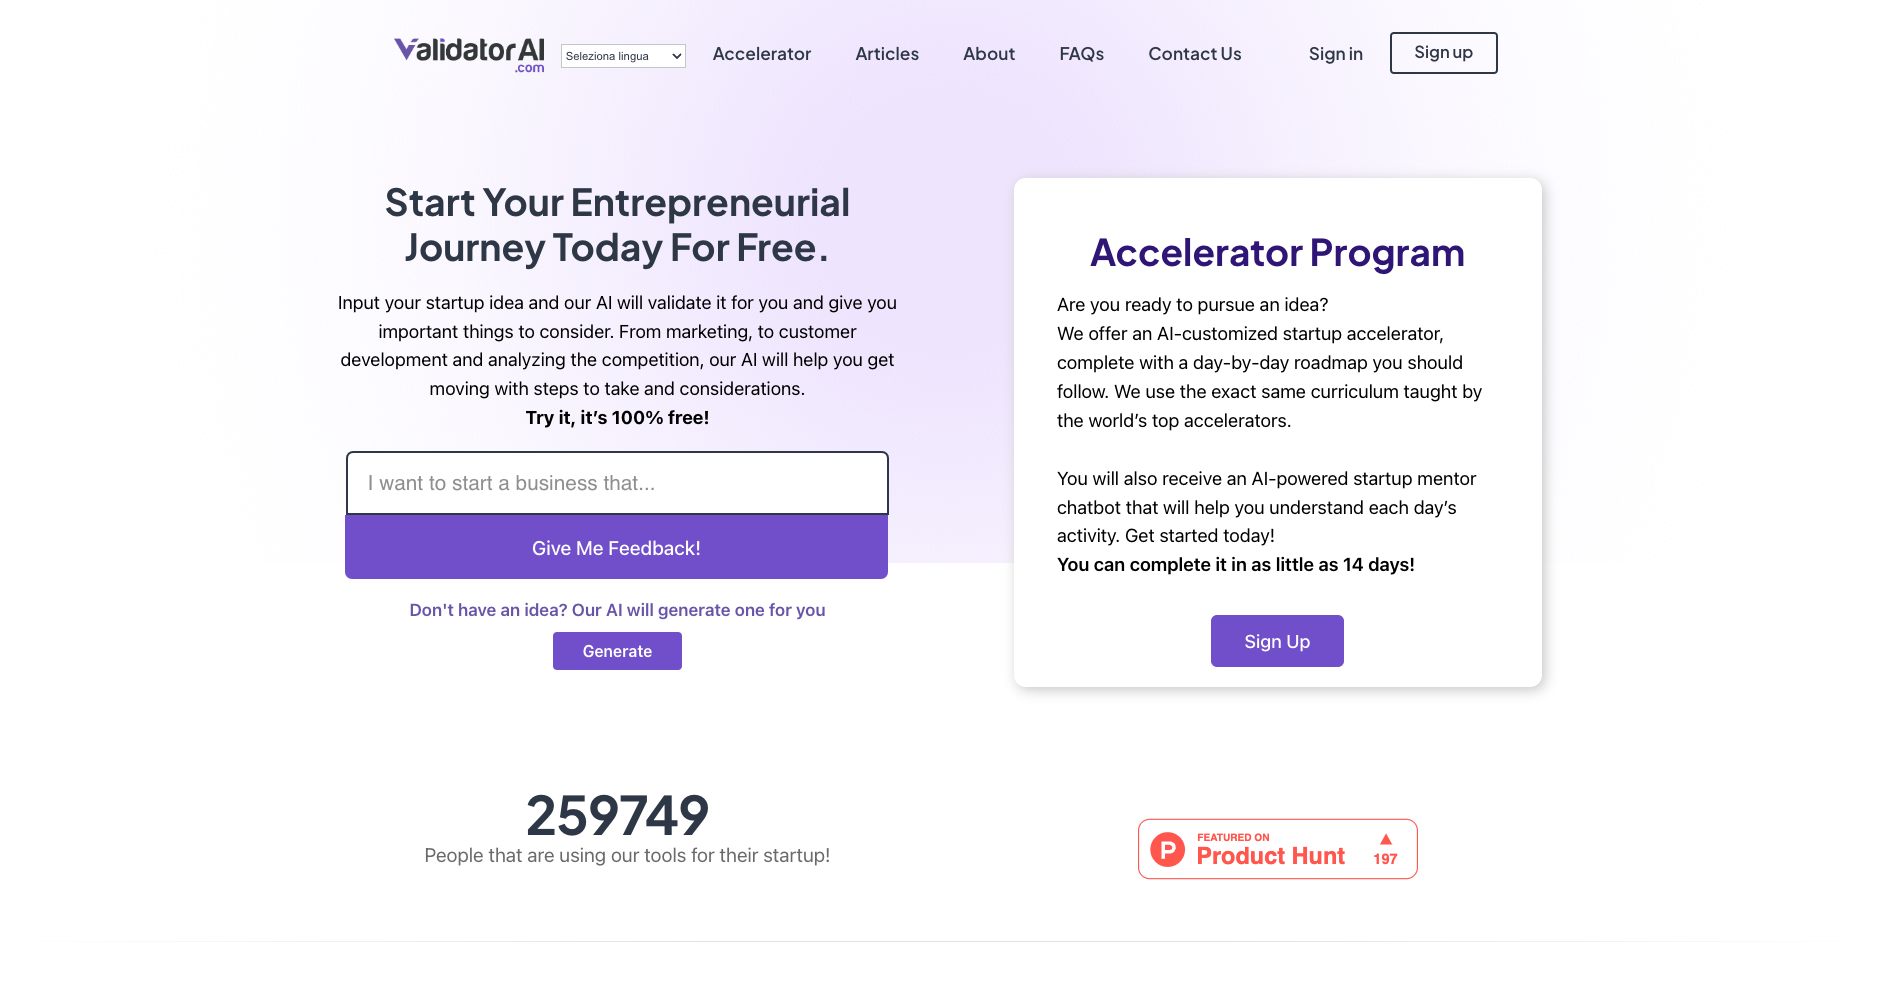This screenshot has width=1898, height=991.
Task: Open the Contact Us page
Action: pyautogui.click(x=1194, y=54)
